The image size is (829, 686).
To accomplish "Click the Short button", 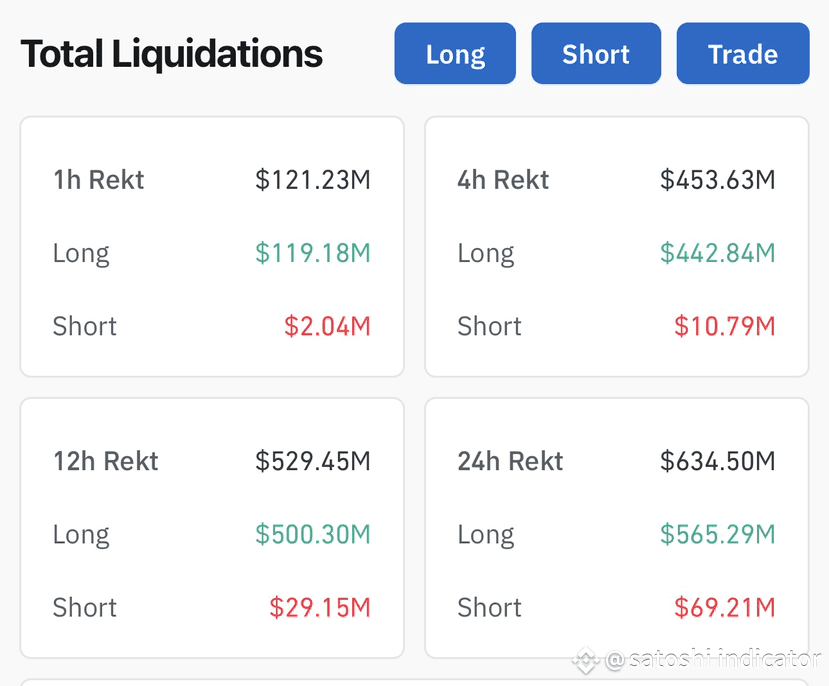I will click(596, 53).
